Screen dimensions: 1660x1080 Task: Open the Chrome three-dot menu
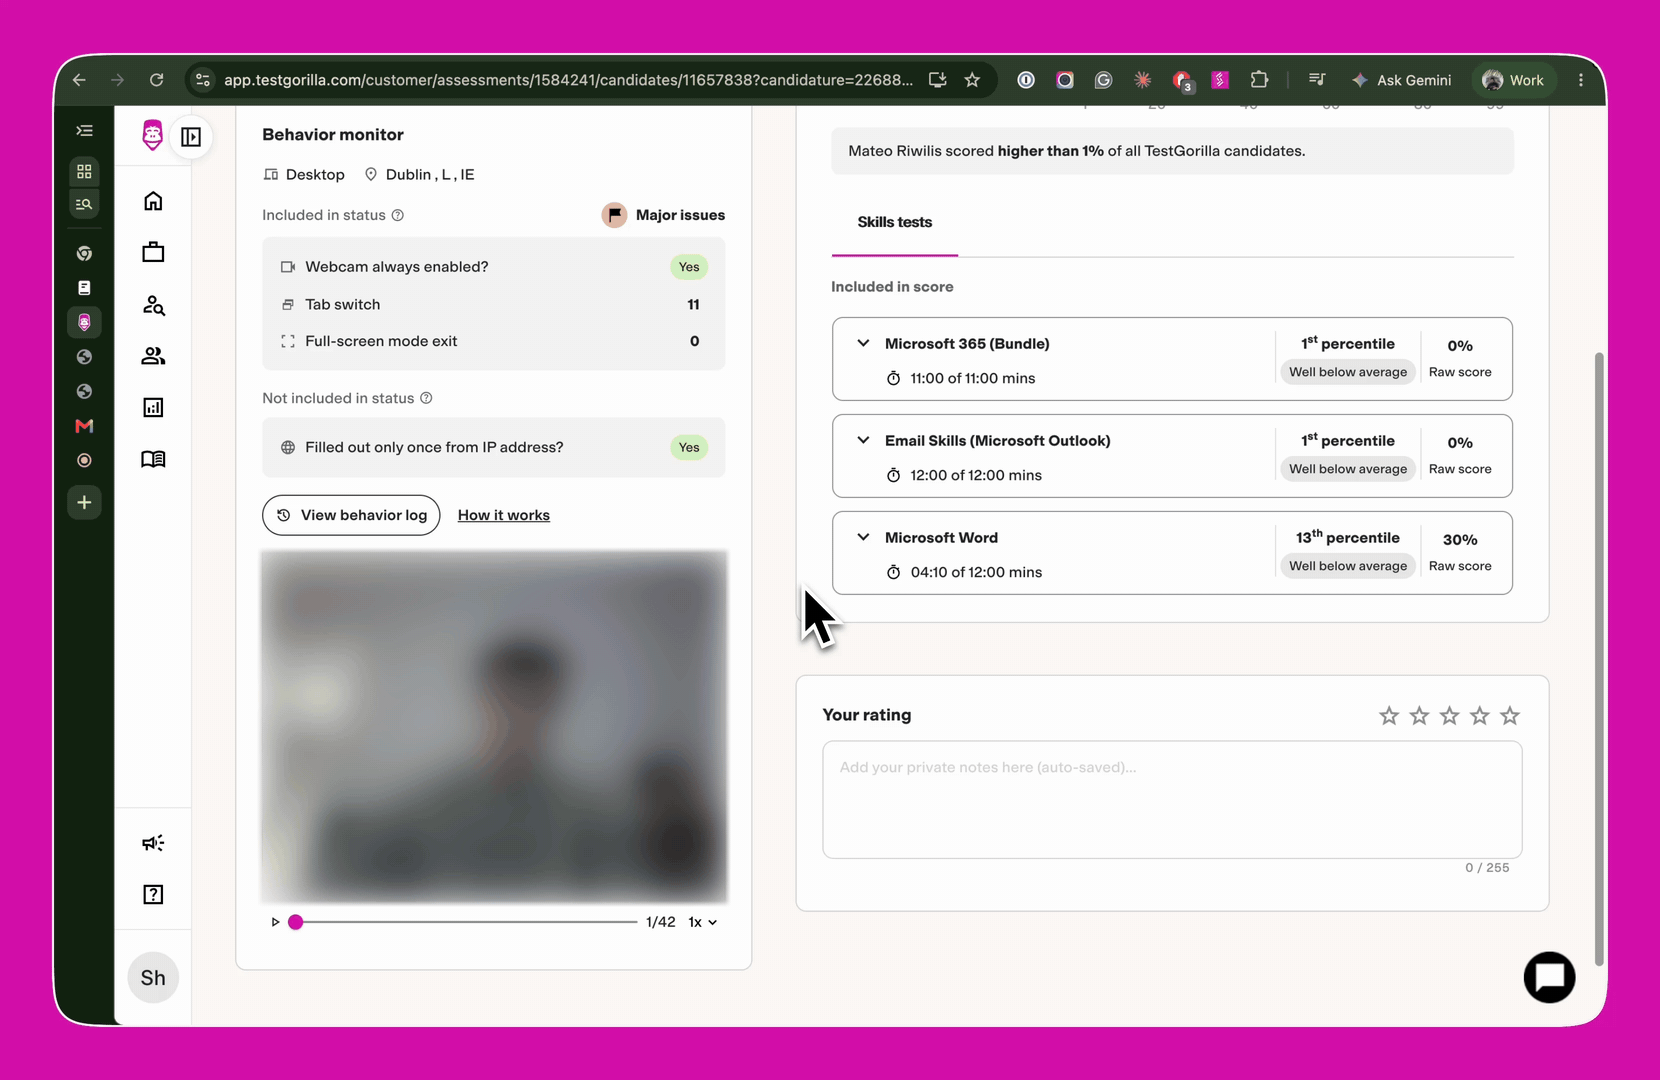click(x=1581, y=80)
